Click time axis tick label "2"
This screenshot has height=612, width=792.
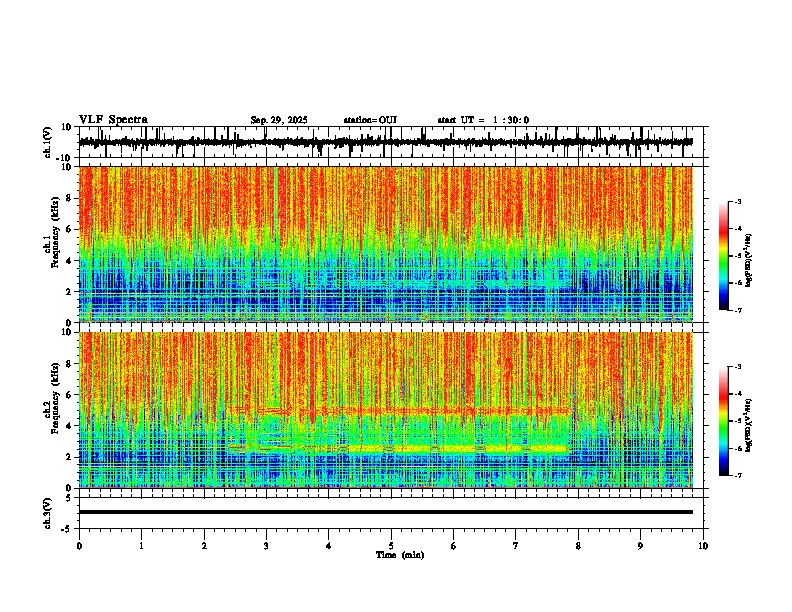(x=204, y=546)
